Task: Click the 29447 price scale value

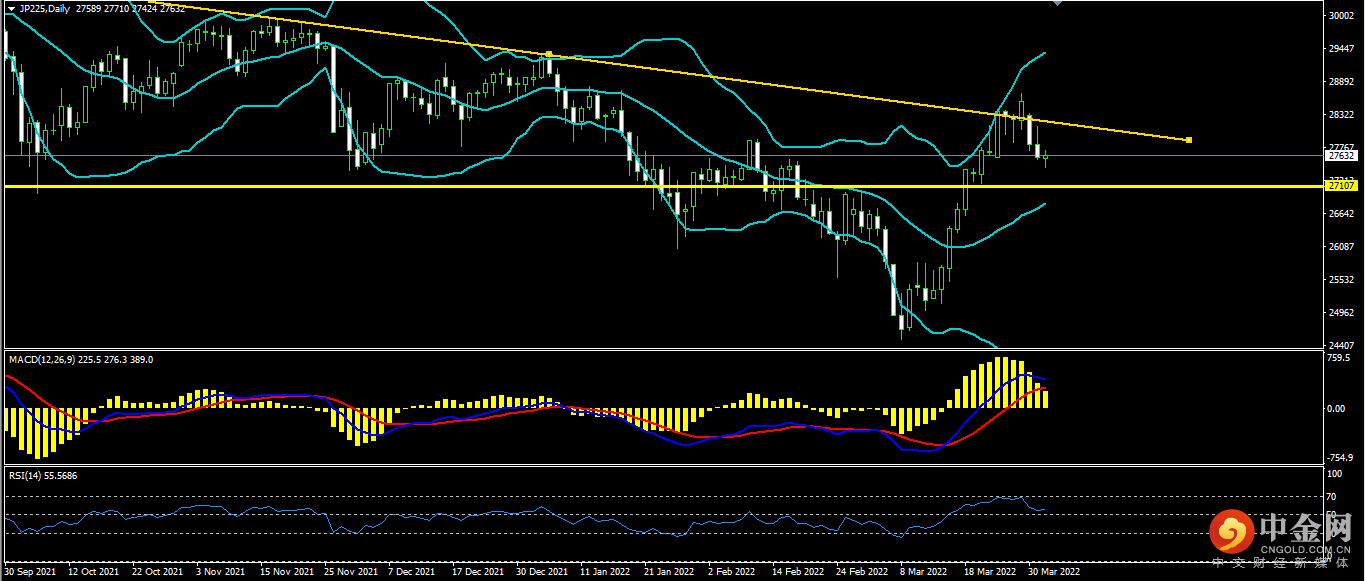Action: pos(1341,49)
